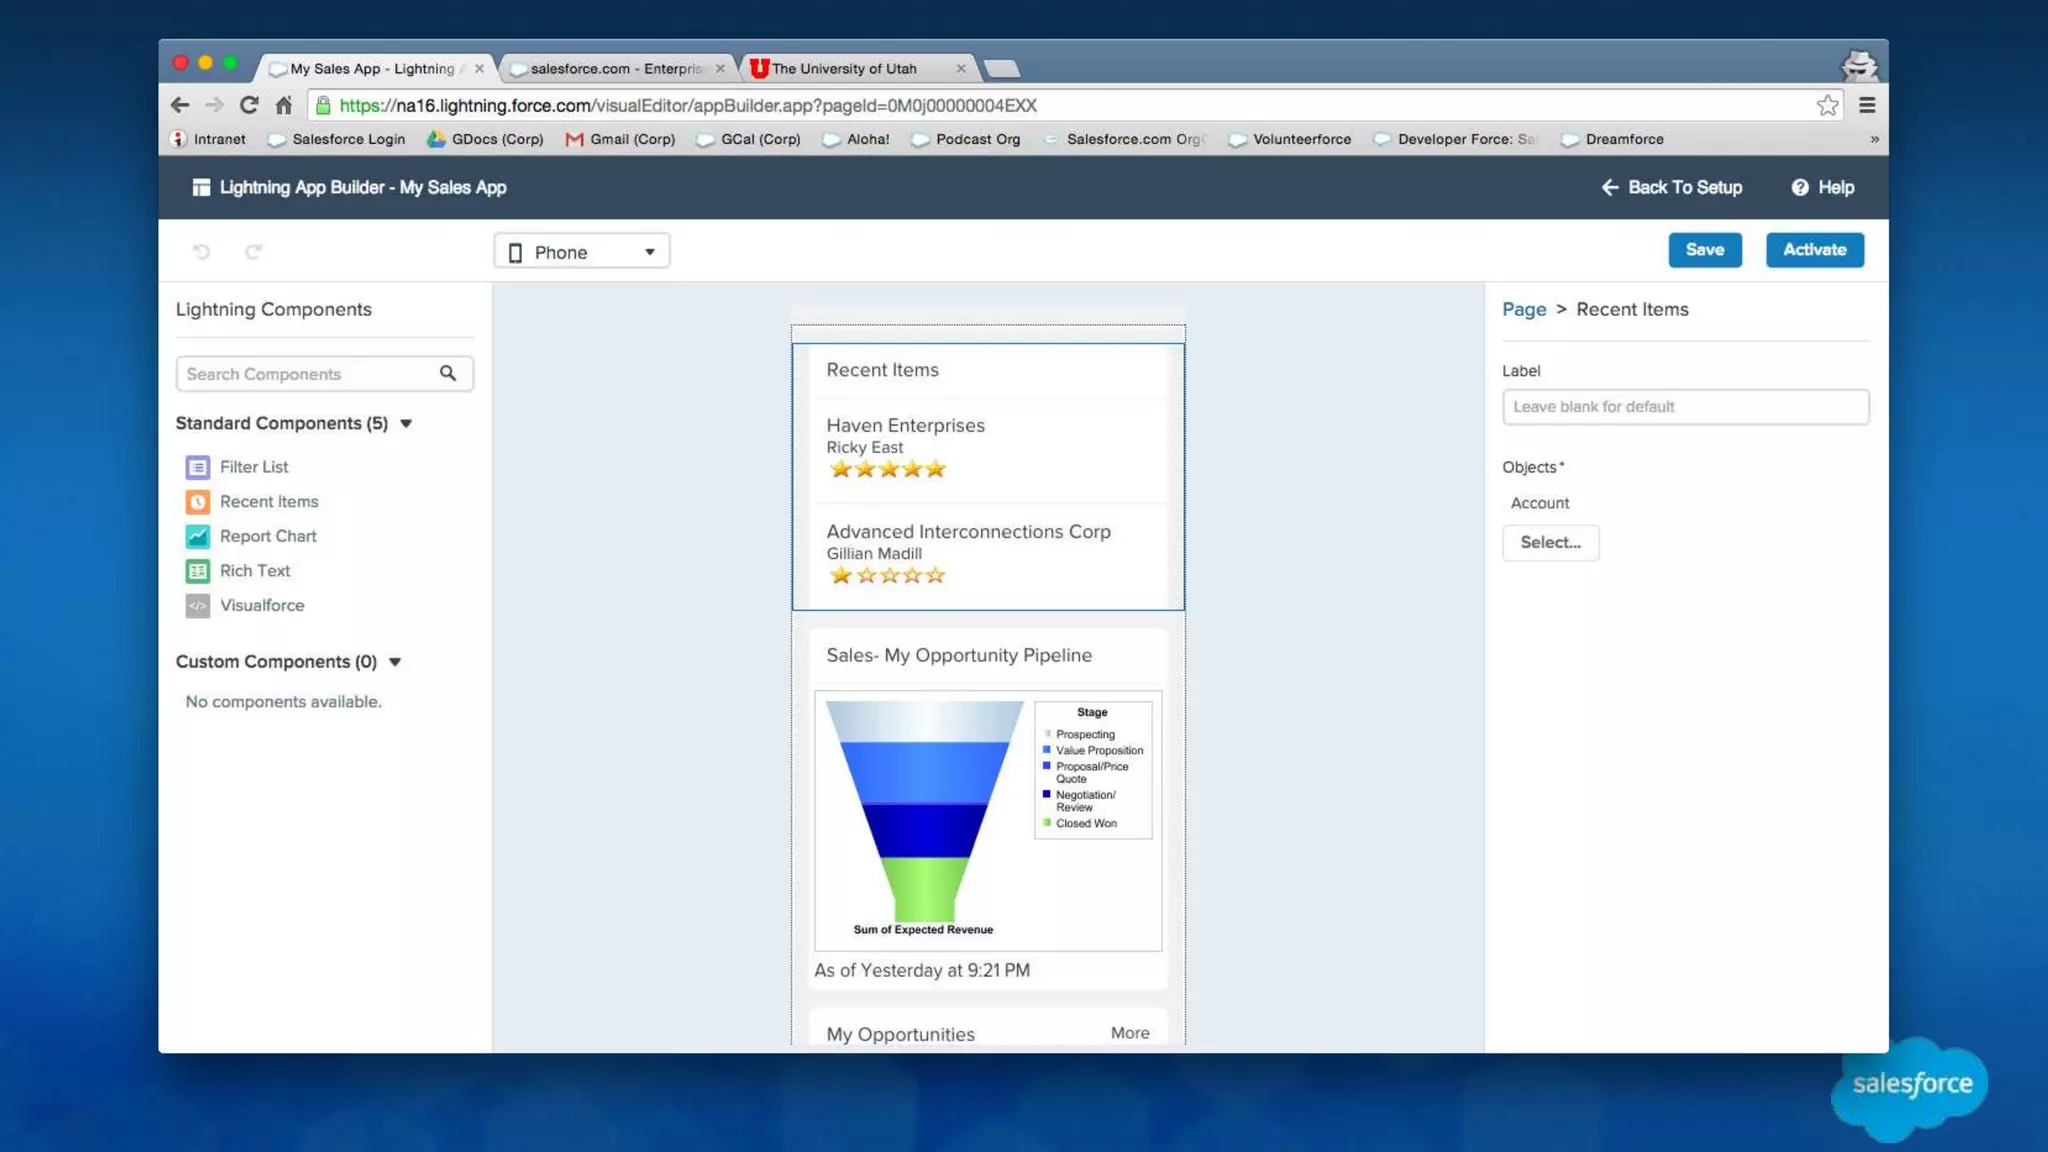Click the Activate button
Image resolution: width=2048 pixels, height=1152 pixels.
1814,250
